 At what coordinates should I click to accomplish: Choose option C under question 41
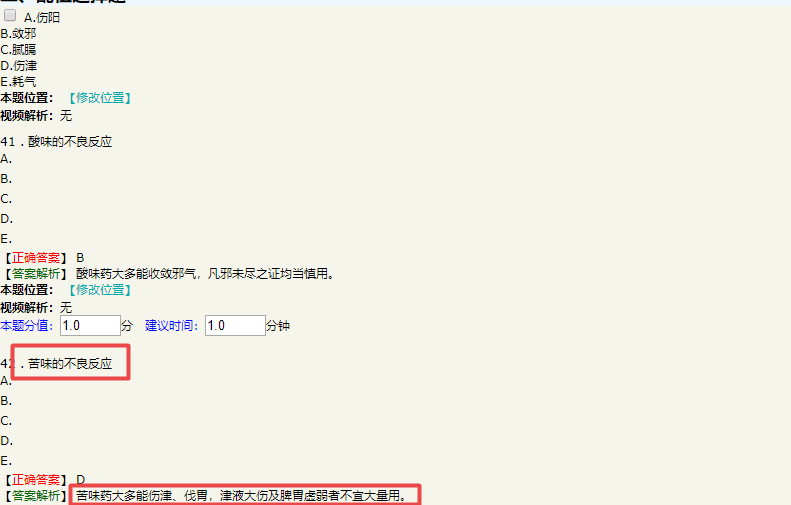(x=6, y=199)
